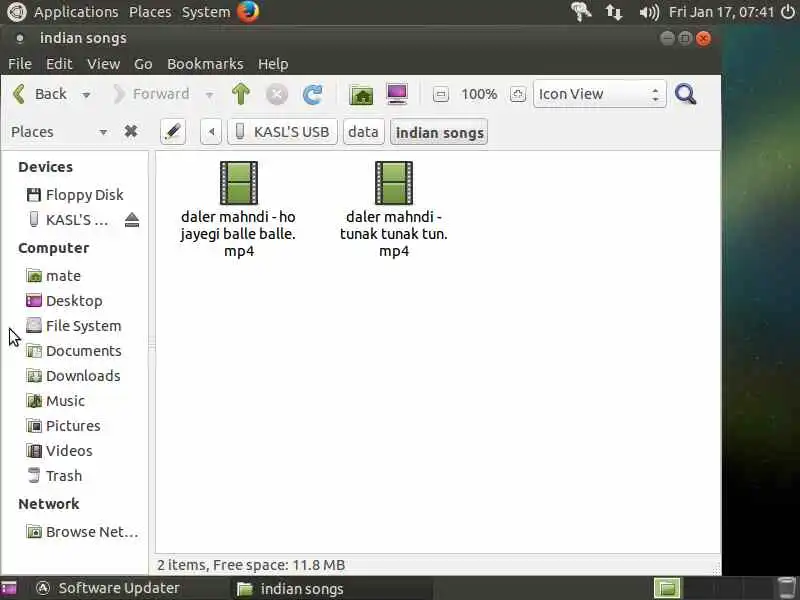
Task: Click the indian songs path button
Action: [439, 132]
